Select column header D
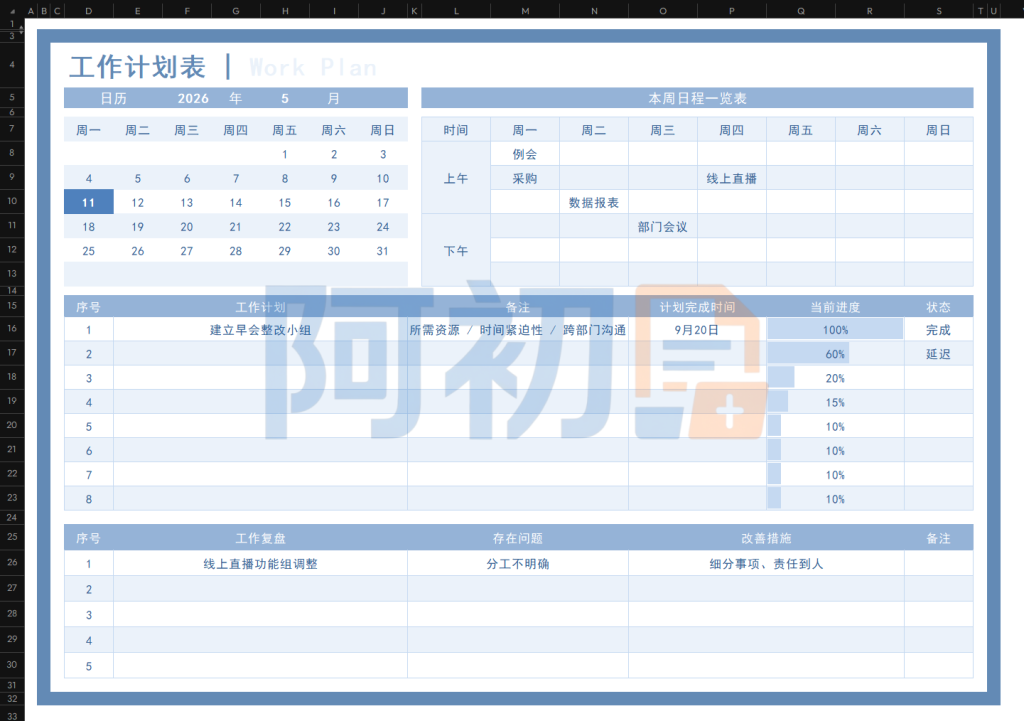Image resolution: width=1024 pixels, height=721 pixels. point(89,10)
